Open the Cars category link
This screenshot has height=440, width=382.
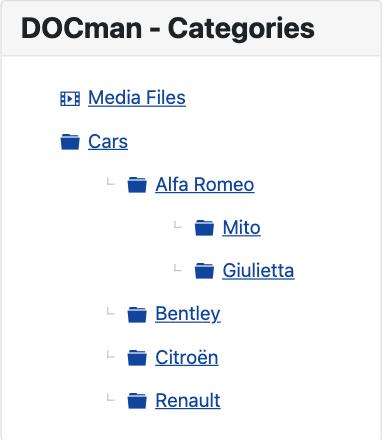tap(108, 142)
